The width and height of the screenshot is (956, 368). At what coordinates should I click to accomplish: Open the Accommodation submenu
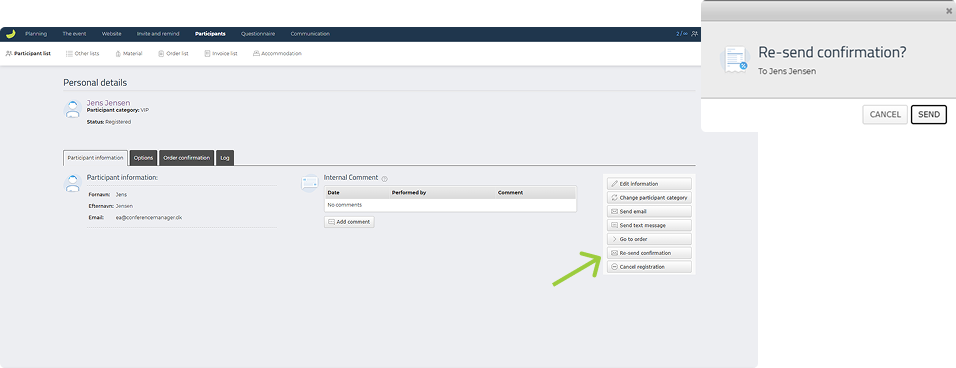pyautogui.click(x=277, y=54)
